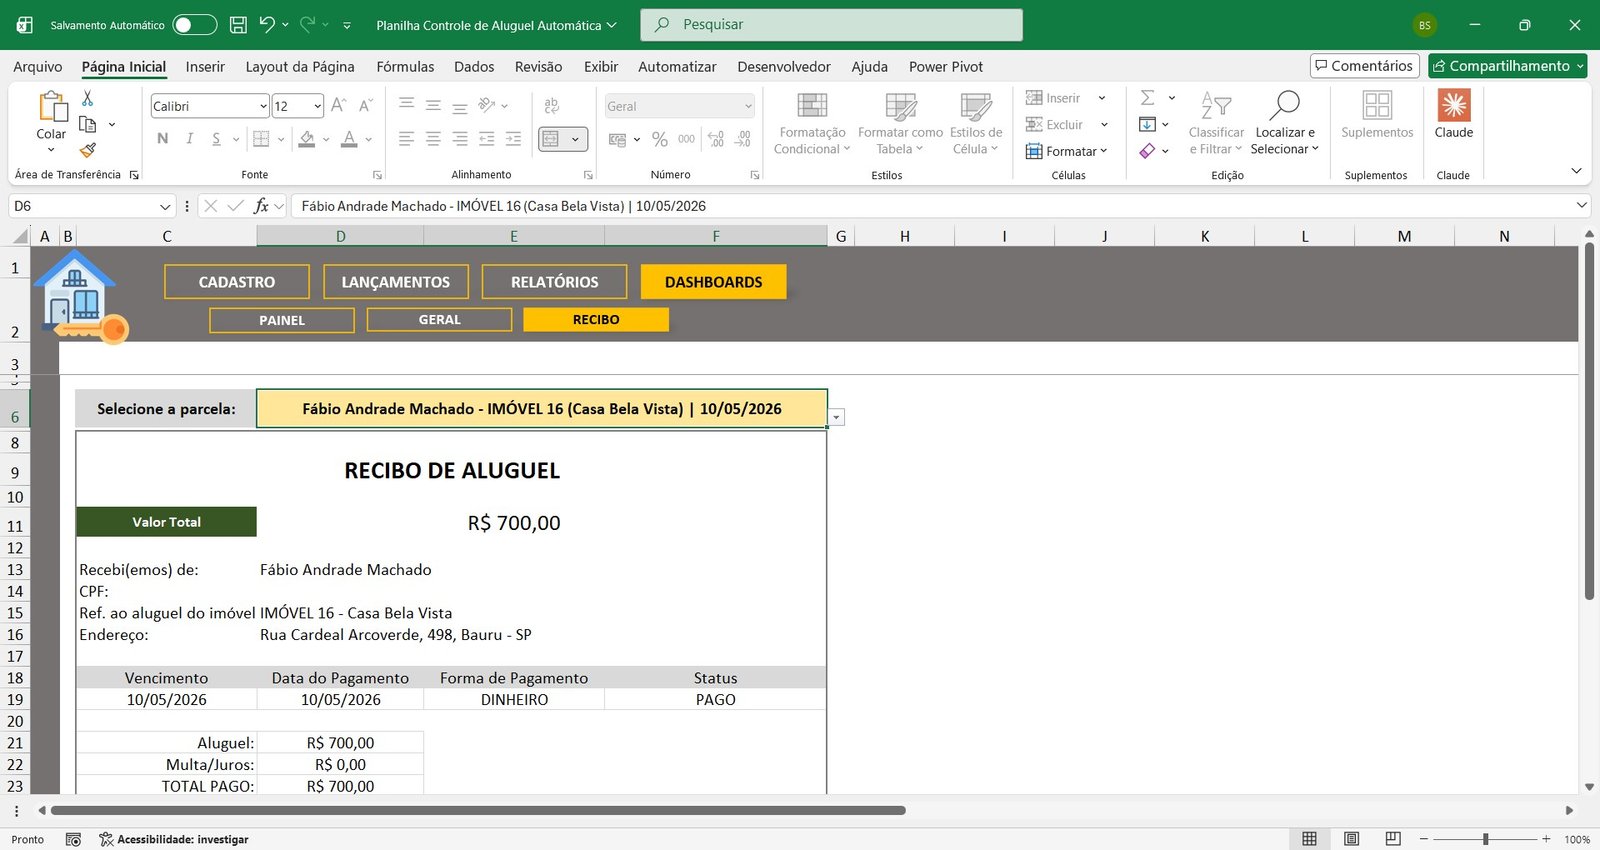1600x850 pixels.
Task: Click Increase Decimal icon
Action: tap(716, 139)
